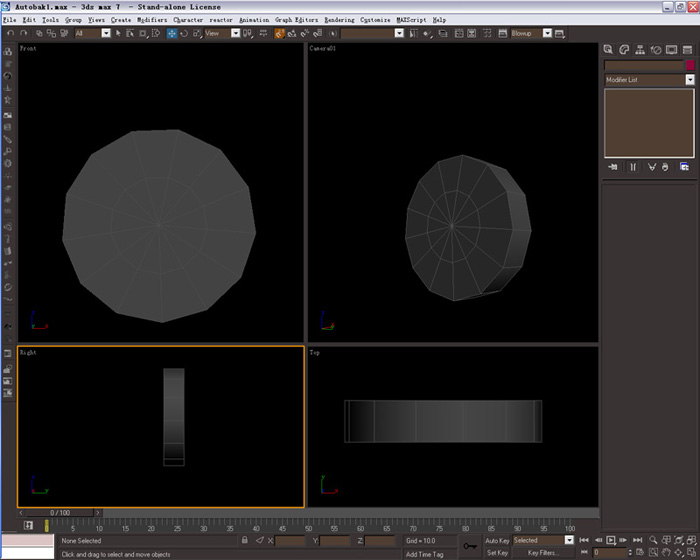Viewport: 700px width, 560px height.
Task: Click the Play Animation button
Action: pyautogui.click(x=611, y=540)
